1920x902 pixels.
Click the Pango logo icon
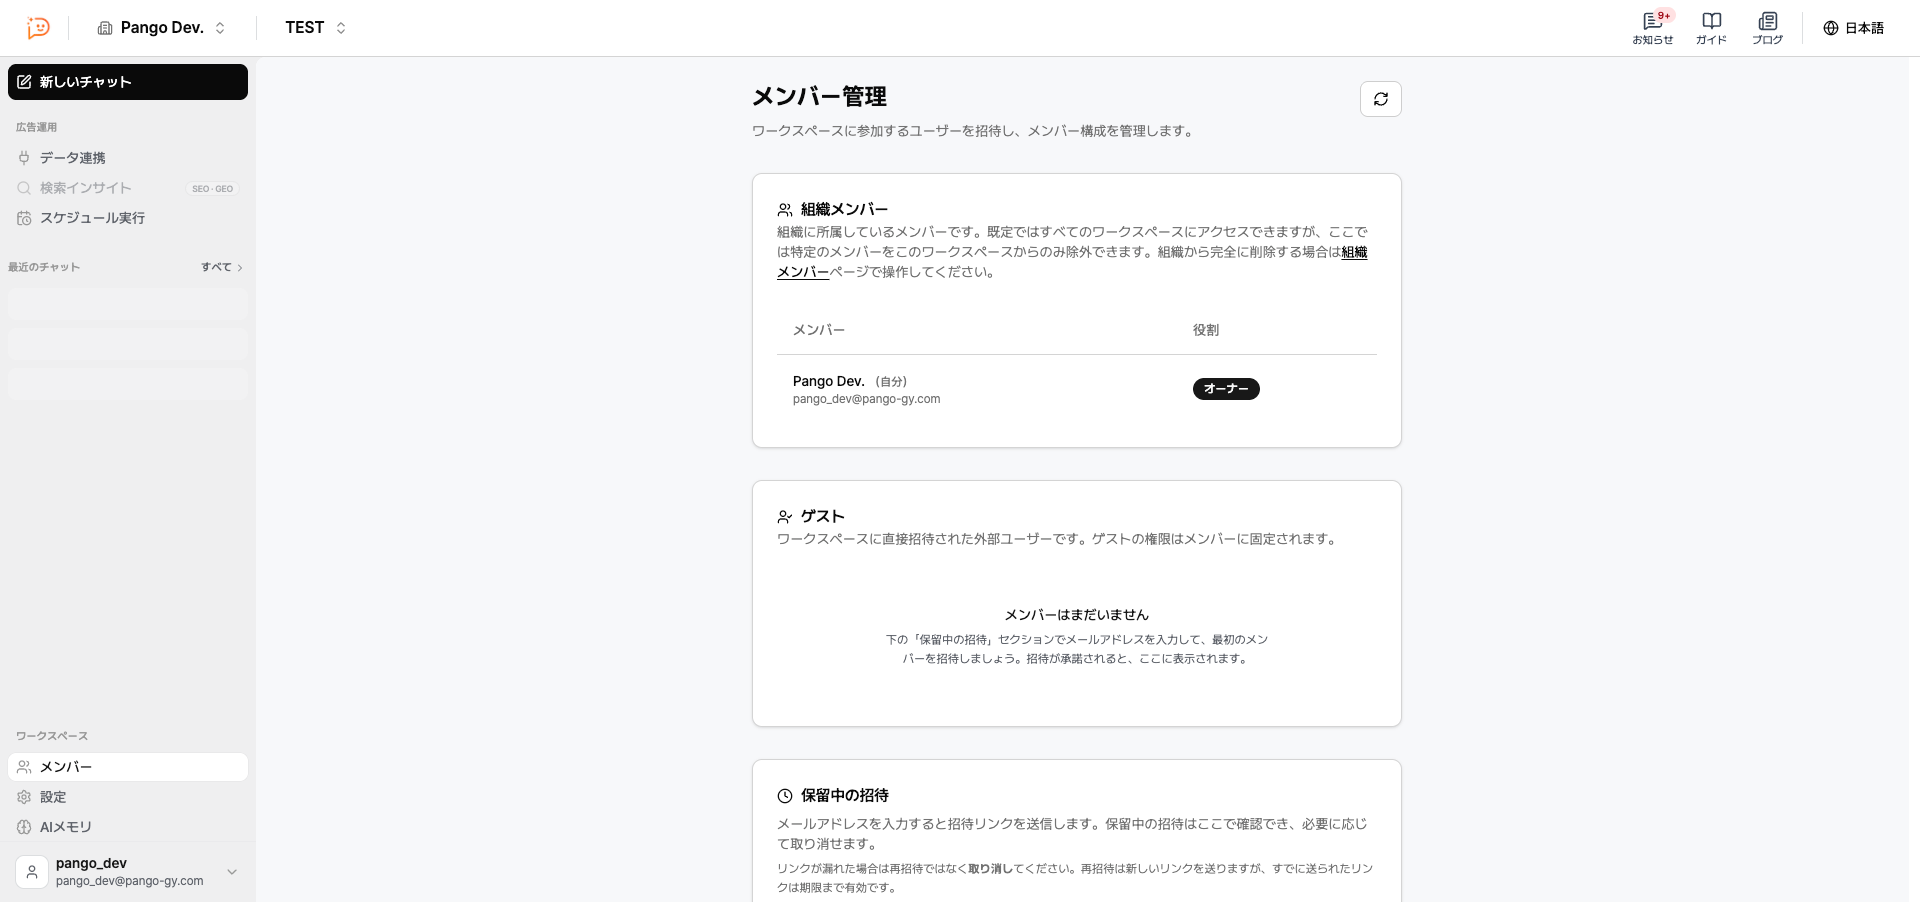38,28
